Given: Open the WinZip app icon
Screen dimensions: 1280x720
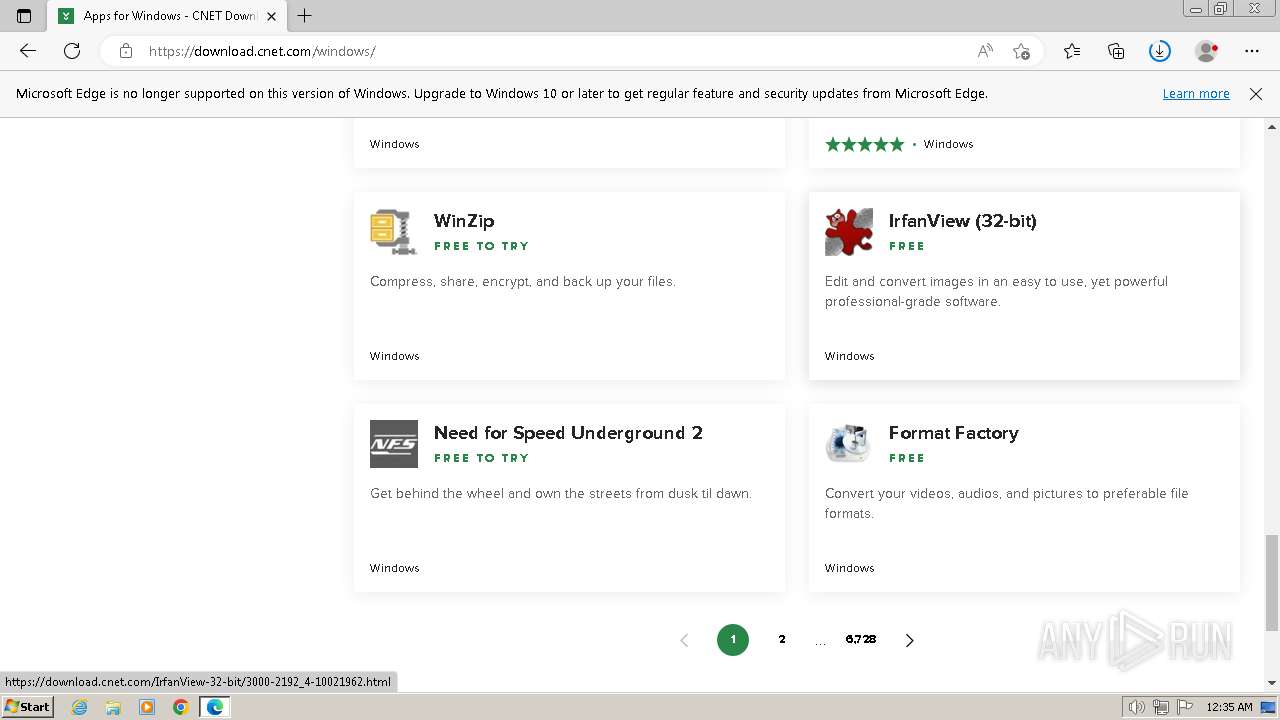Looking at the screenshot, I should 394,232.
